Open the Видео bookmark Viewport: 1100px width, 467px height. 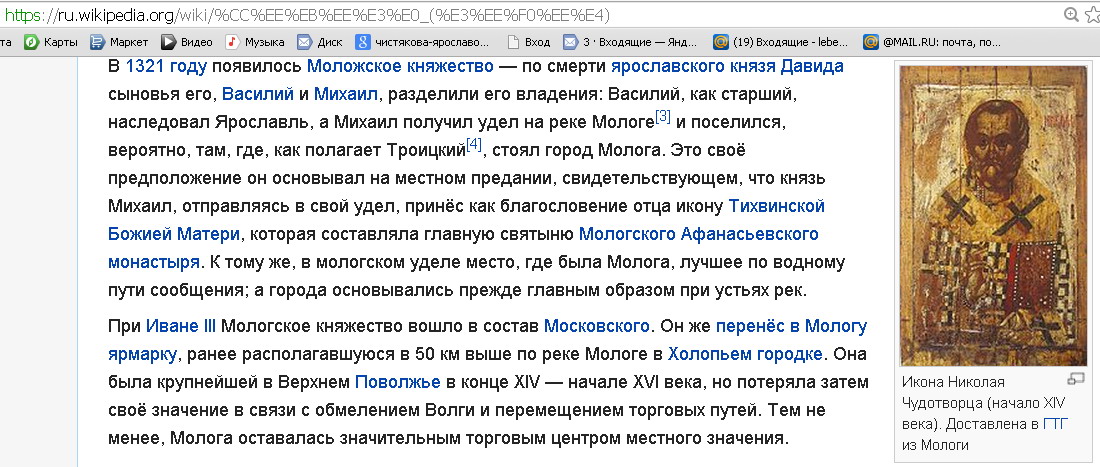pyautogui.click(x=187, y=43)
